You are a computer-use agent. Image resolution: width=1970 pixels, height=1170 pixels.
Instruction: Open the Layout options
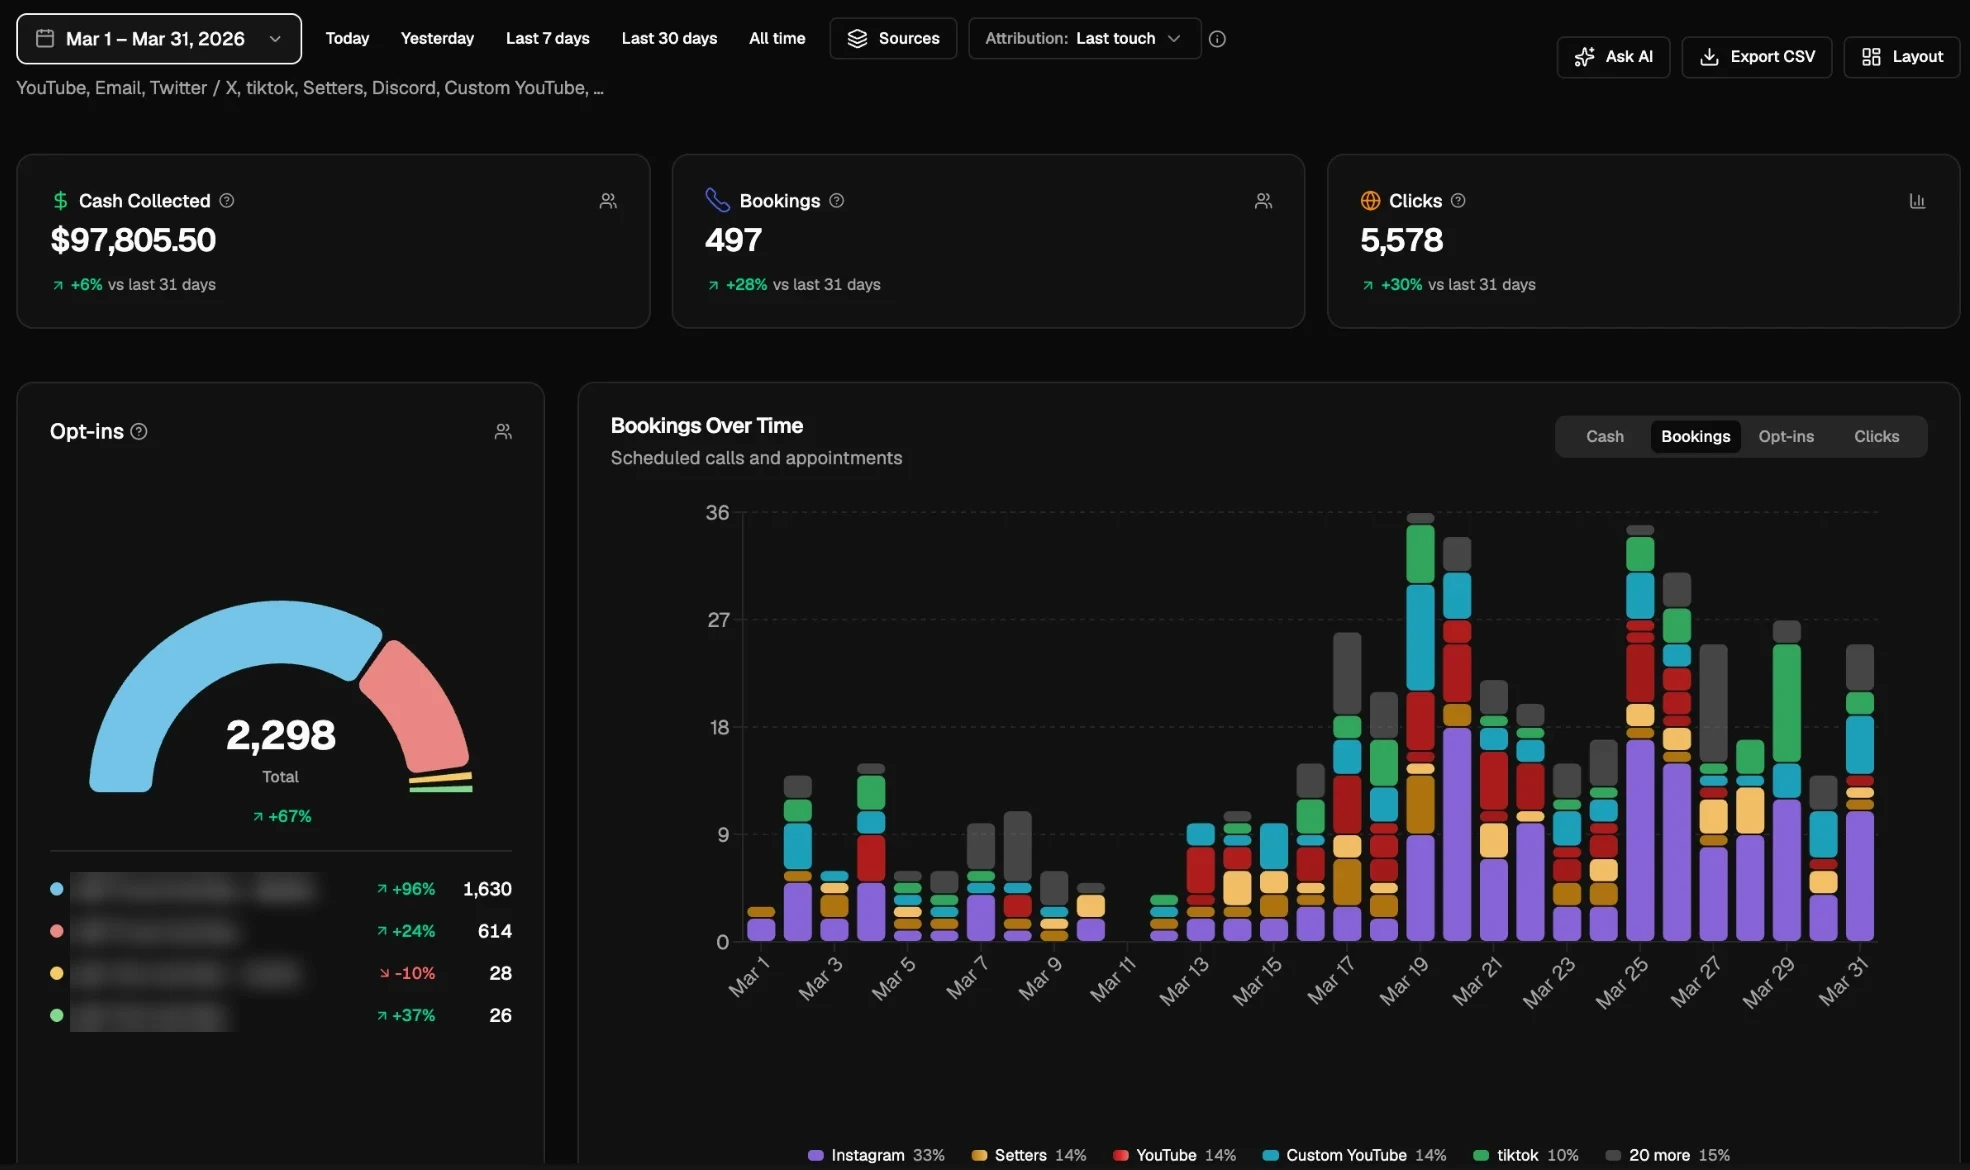click(x=1902, y=57)
